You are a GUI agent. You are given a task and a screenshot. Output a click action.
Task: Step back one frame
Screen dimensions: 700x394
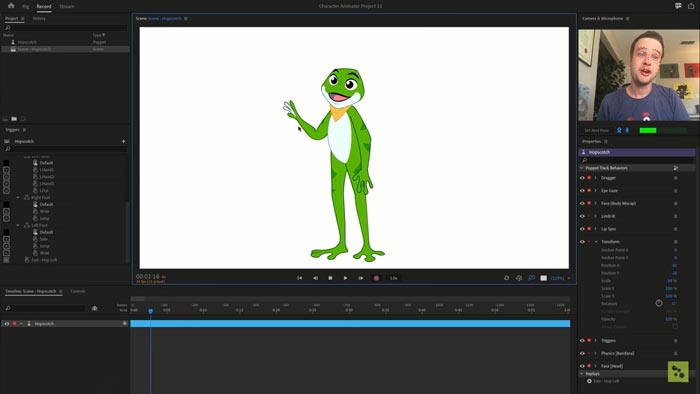coord(315,278)
